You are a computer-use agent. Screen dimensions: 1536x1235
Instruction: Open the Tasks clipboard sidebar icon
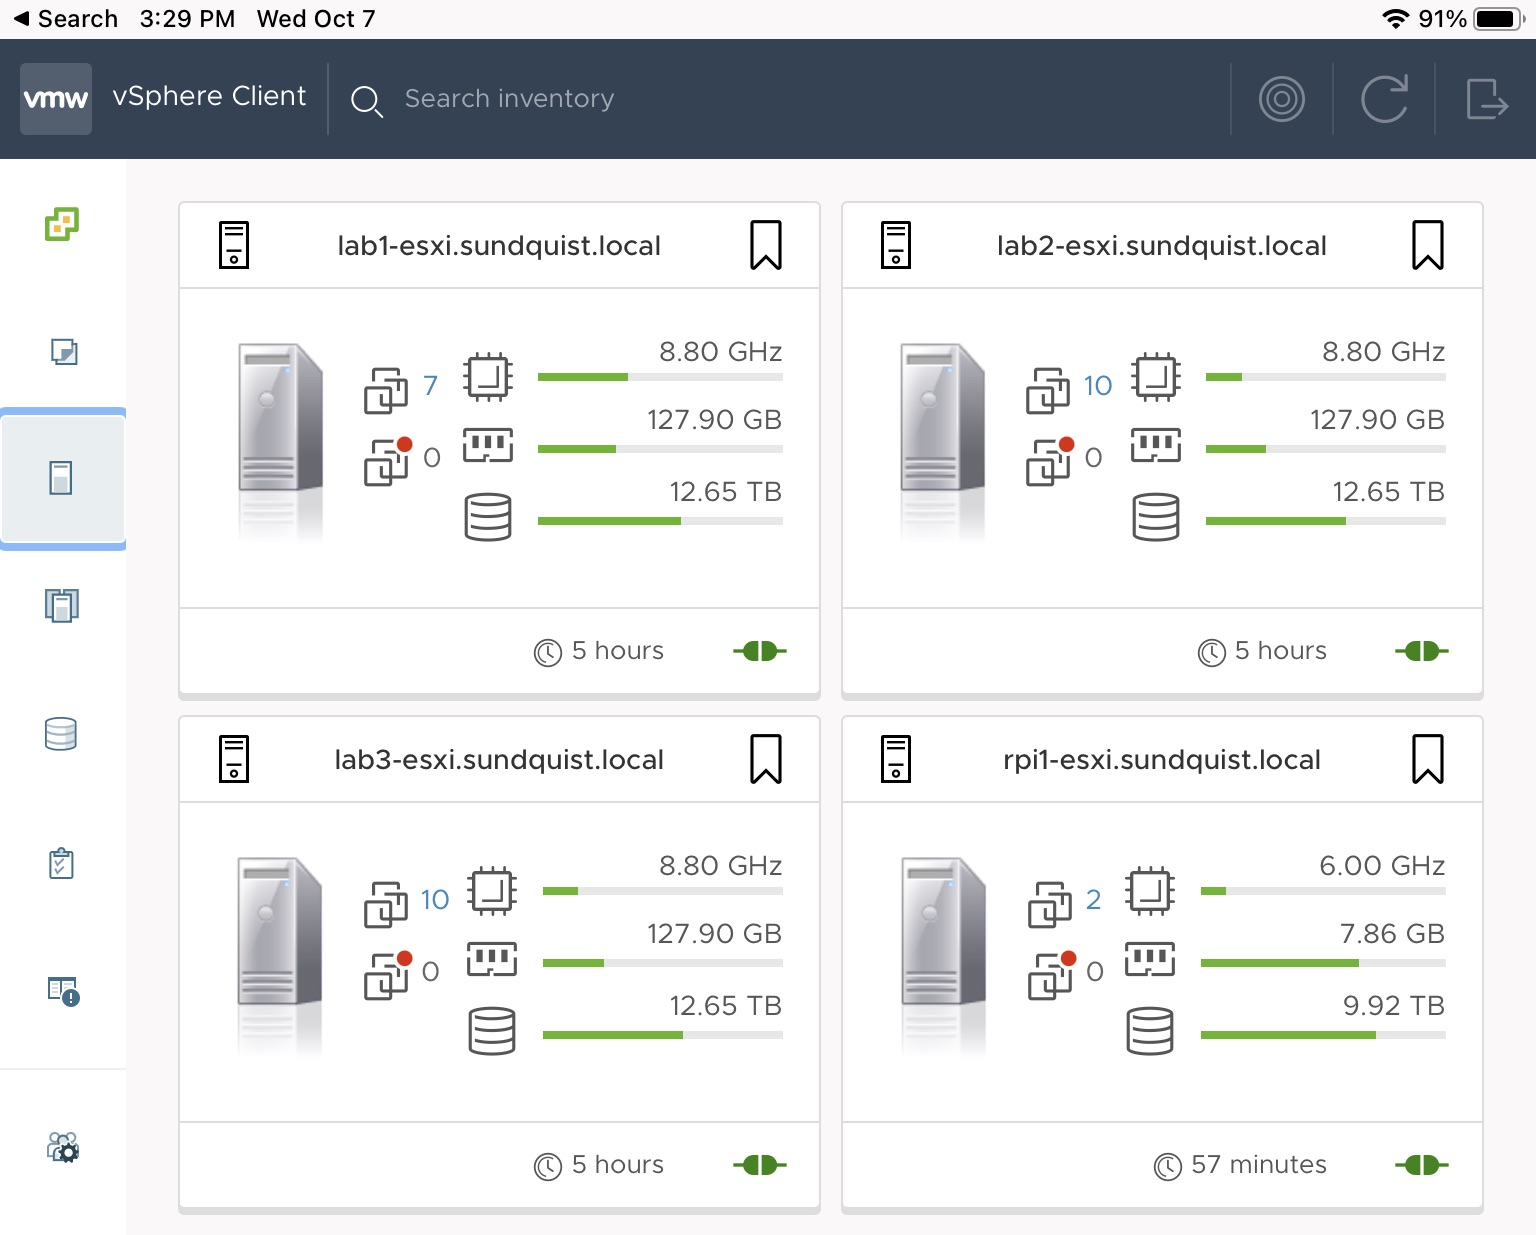(x=63, y=863)
